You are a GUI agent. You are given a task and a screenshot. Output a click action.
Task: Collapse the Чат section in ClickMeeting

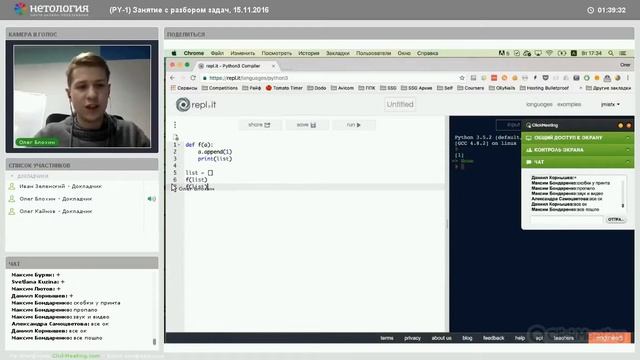(x=628, y=162)
